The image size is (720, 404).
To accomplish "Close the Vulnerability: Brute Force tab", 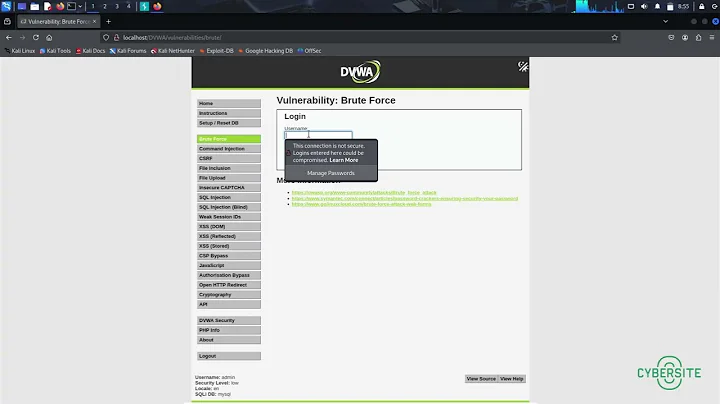I will pos(95,21).
